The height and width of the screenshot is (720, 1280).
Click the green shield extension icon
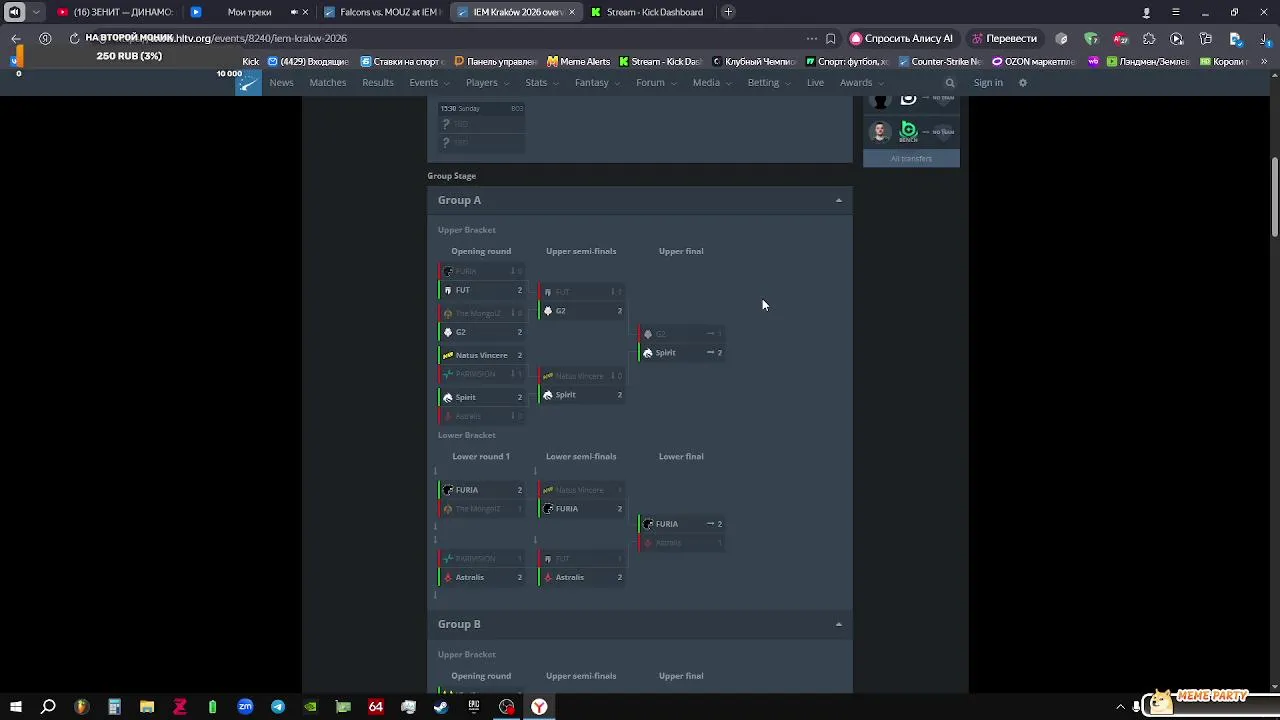pyautogui.click(x=1091, y=38)
